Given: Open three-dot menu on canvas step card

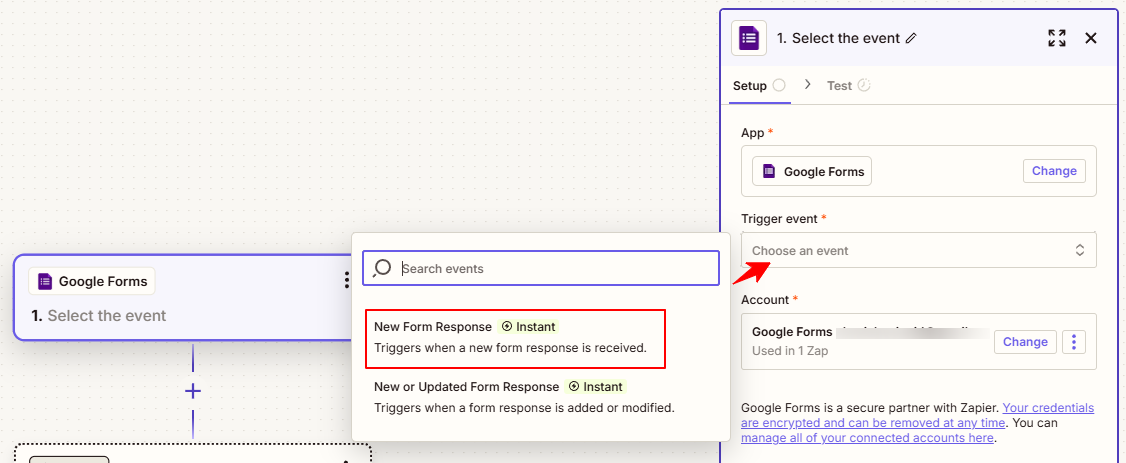Looking at the screenshot, I should coord(347,280).
